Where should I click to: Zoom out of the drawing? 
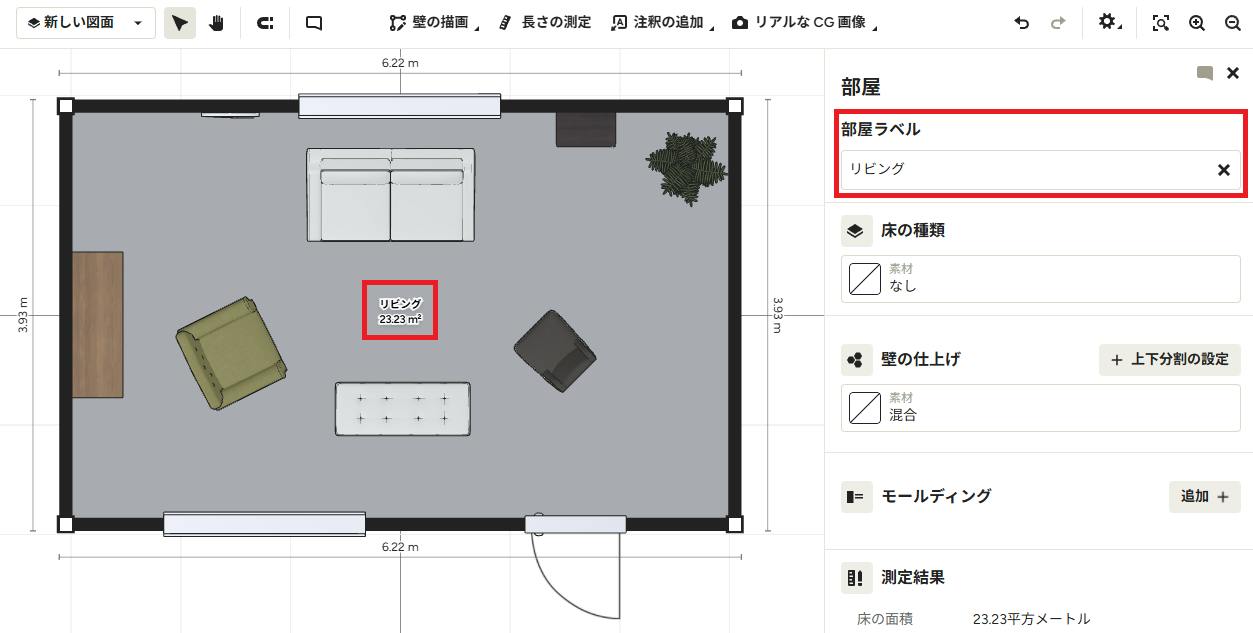click(x=1232, y=22)
